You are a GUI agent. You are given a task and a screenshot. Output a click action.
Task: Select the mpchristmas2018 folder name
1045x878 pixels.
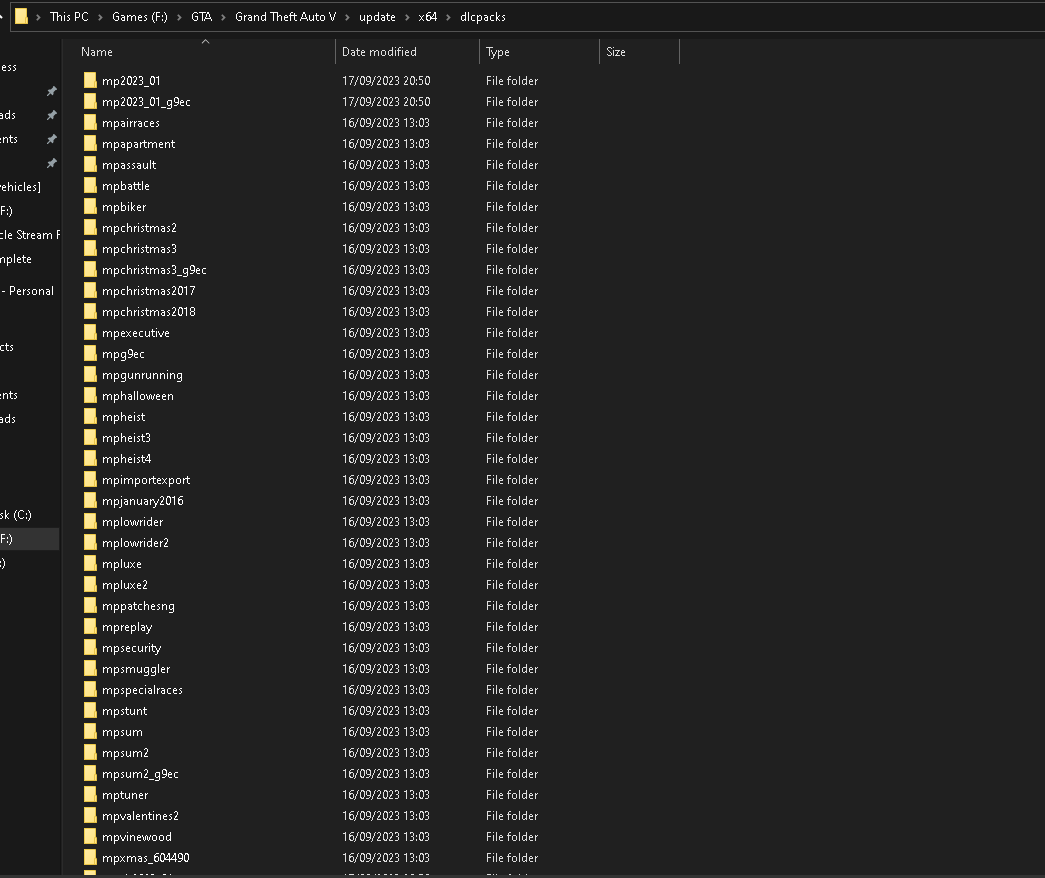coord(149,311)
